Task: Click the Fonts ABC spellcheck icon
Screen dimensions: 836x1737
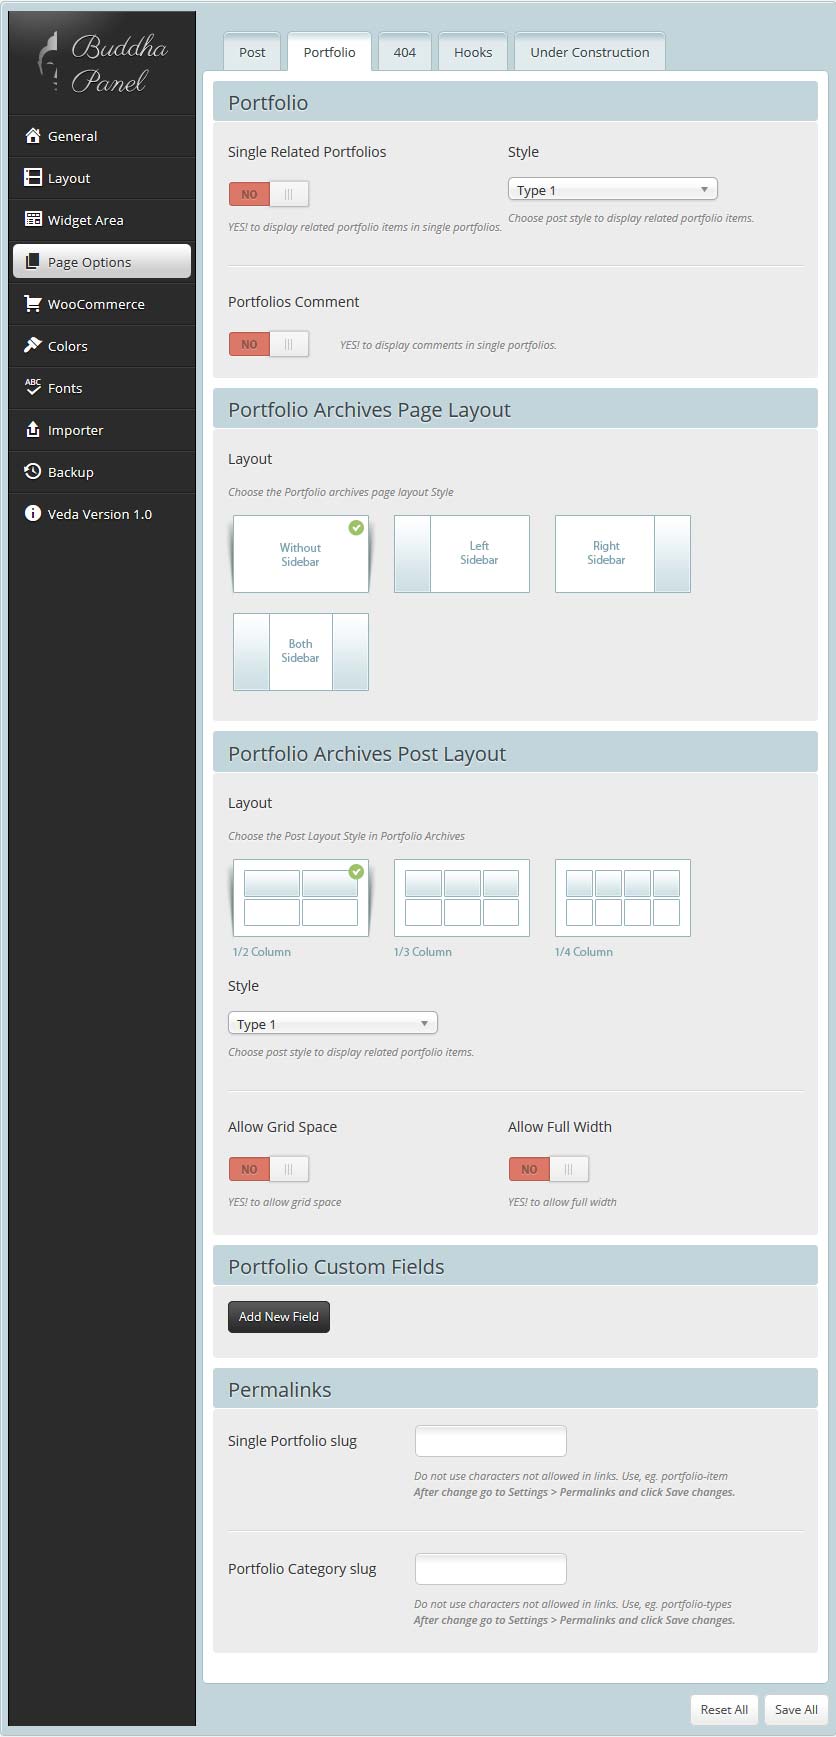Action: coord(33,387)
